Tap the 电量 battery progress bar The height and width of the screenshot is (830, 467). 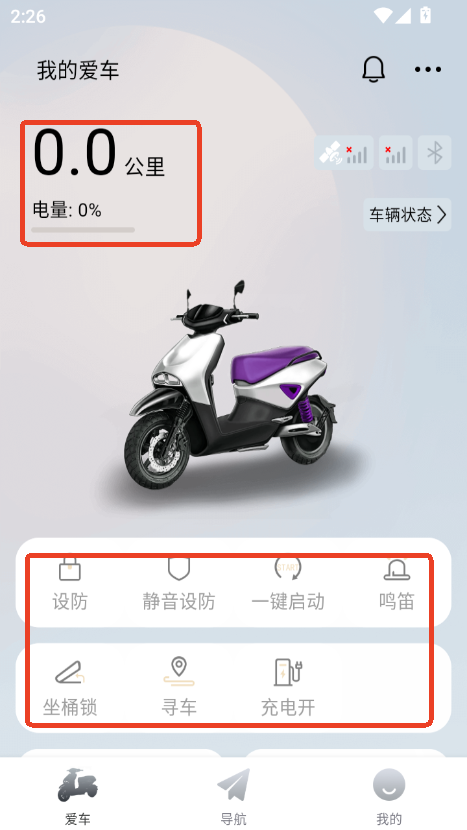pyautogui.click(x=83, y=230)
